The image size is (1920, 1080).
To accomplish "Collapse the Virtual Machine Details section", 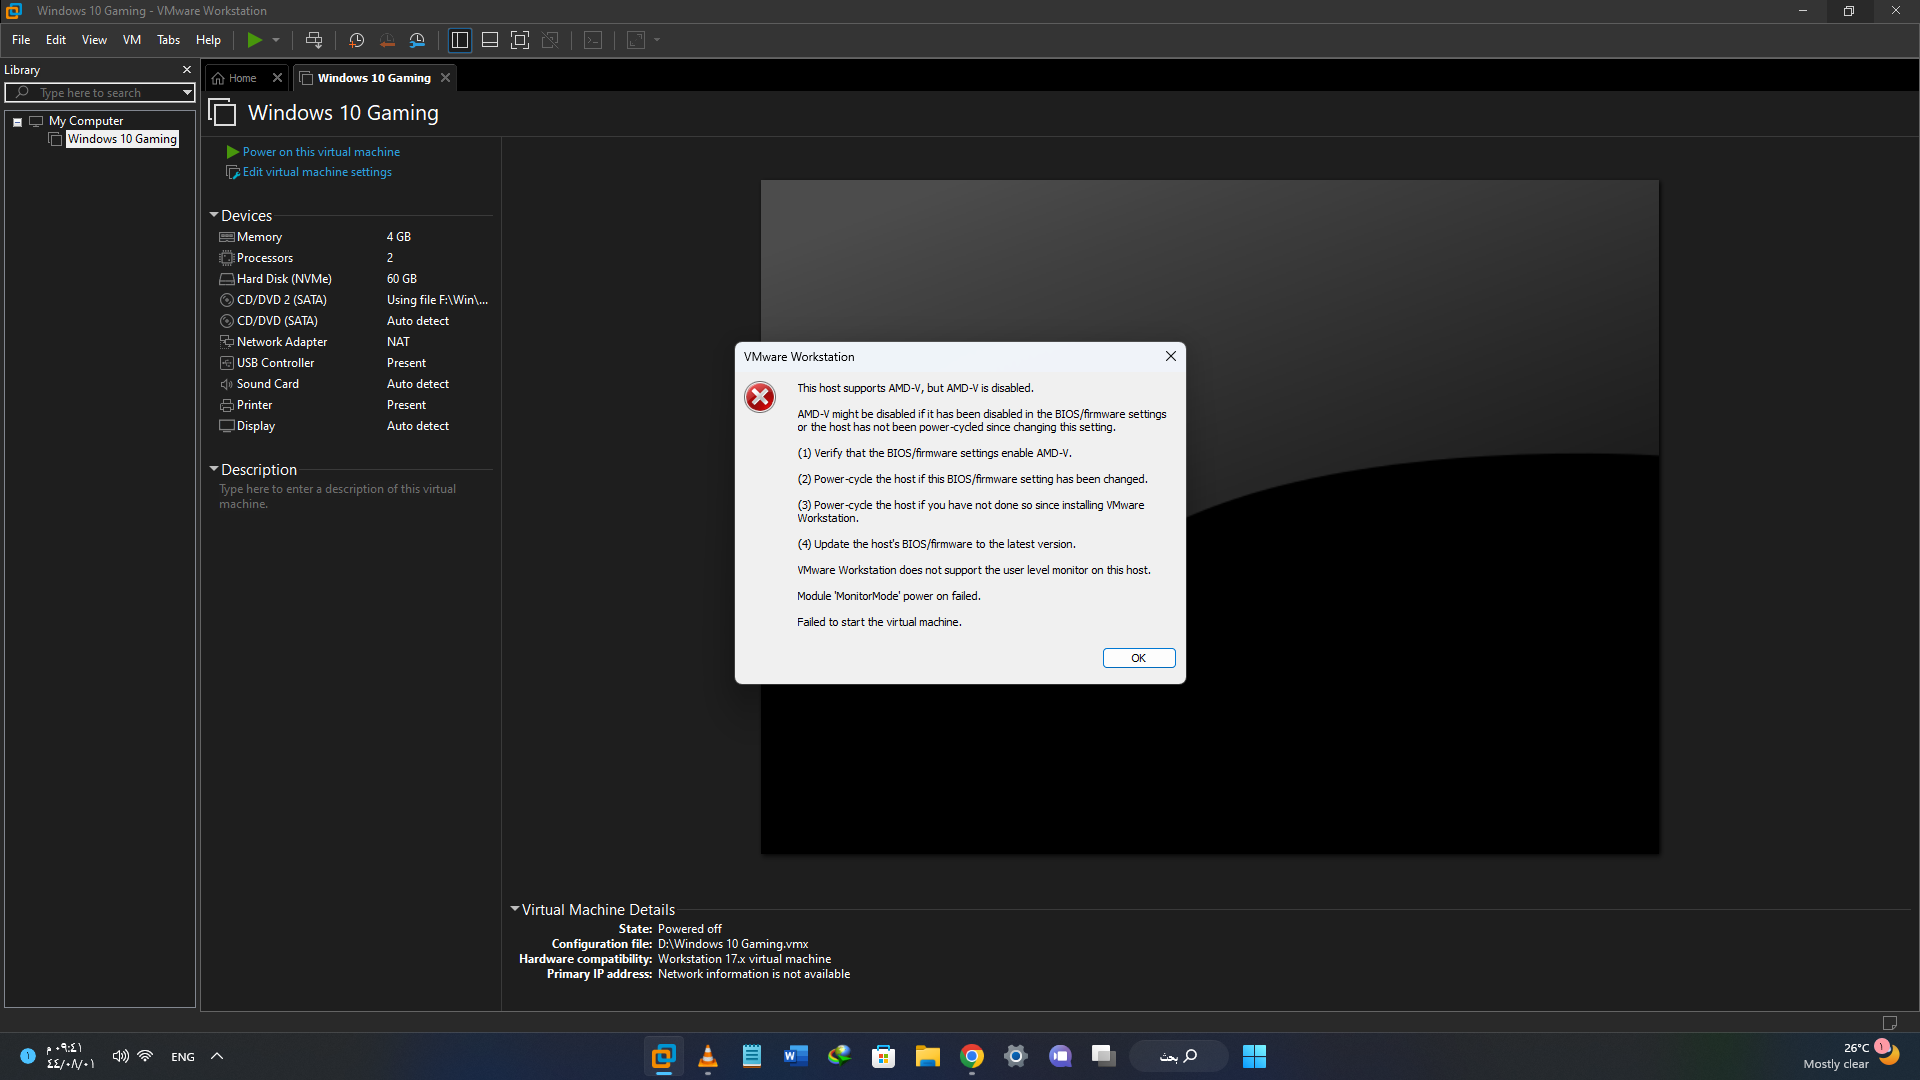I will click(x=515, y=909).
